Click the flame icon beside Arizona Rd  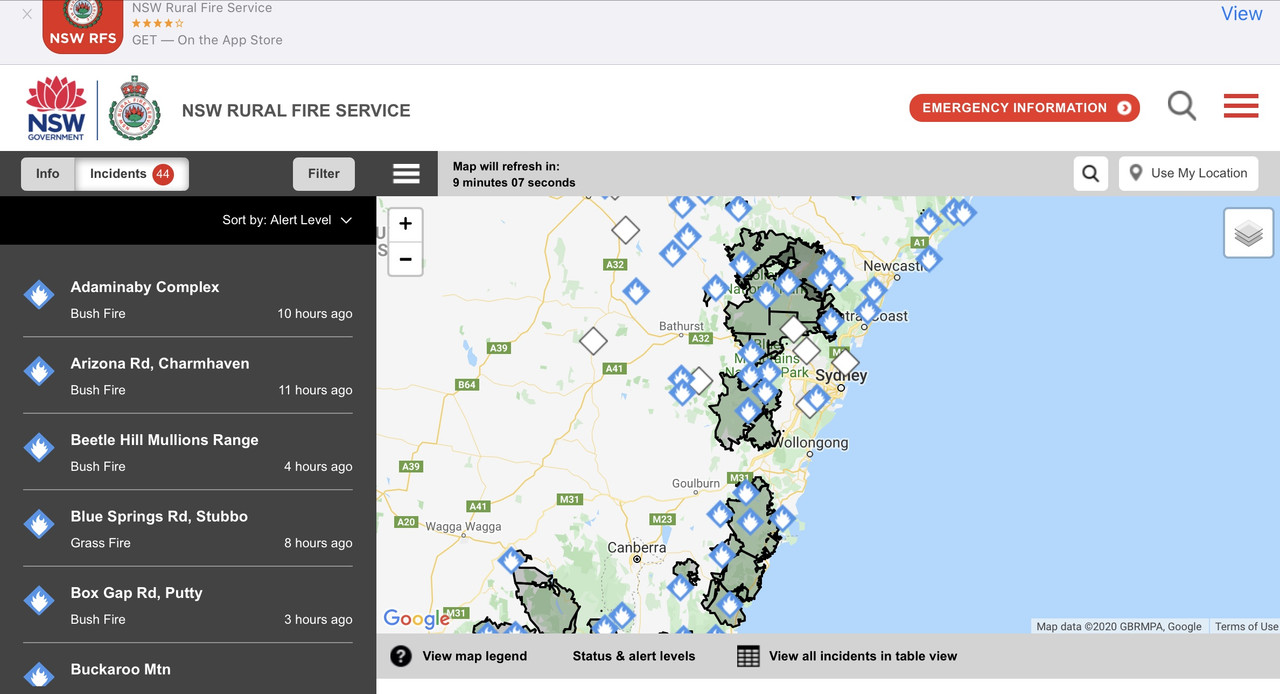[39, 372]
